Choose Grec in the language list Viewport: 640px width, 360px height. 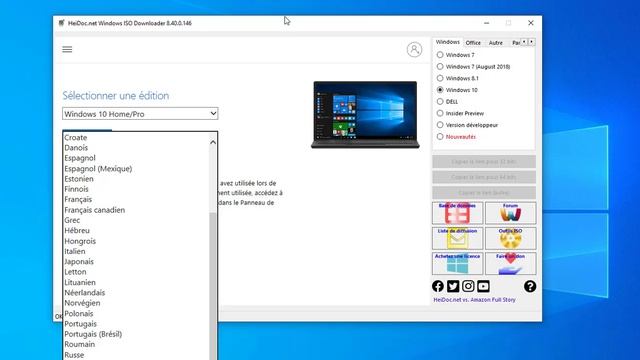[136, 220]
